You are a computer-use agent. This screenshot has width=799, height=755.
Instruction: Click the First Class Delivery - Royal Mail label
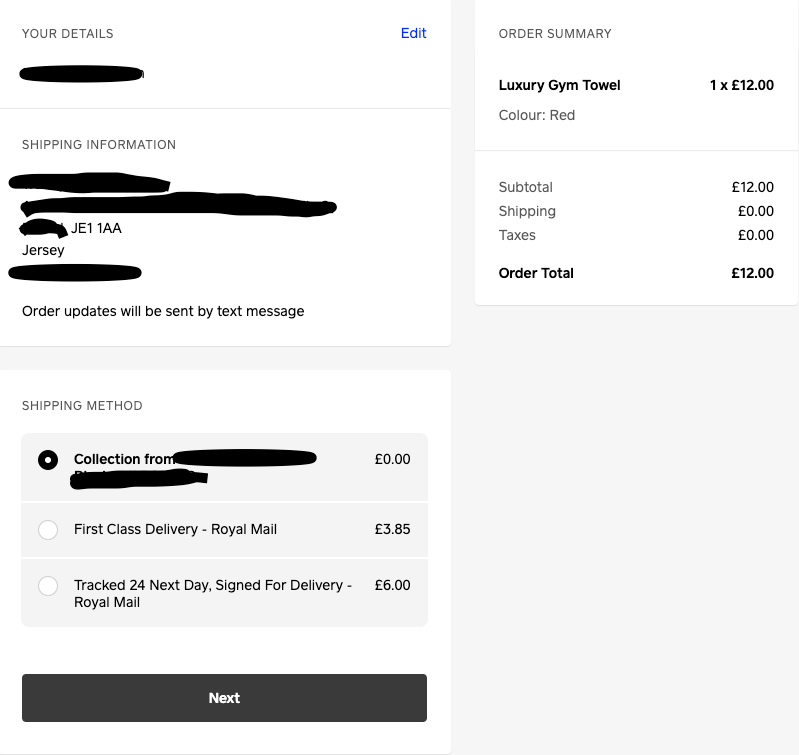[175, 529]
